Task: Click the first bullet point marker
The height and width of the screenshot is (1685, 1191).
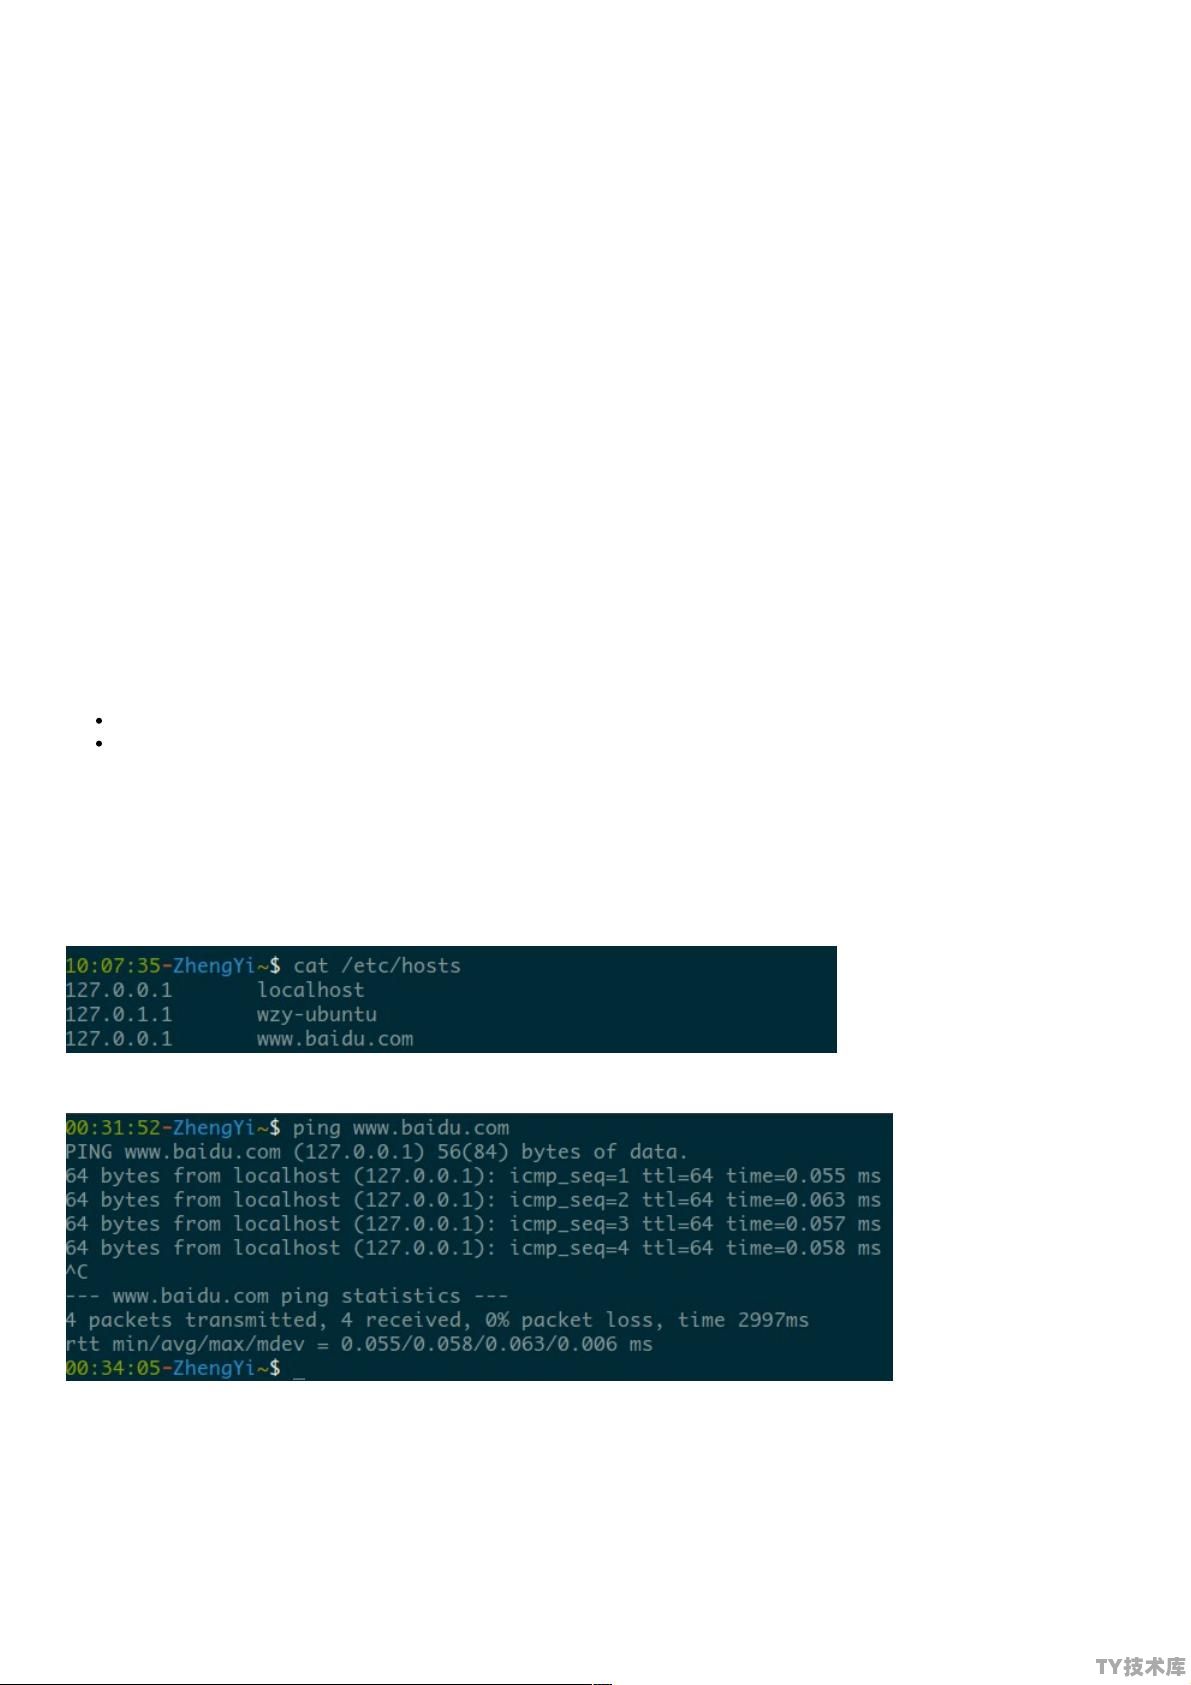Action: click(100, 719)
